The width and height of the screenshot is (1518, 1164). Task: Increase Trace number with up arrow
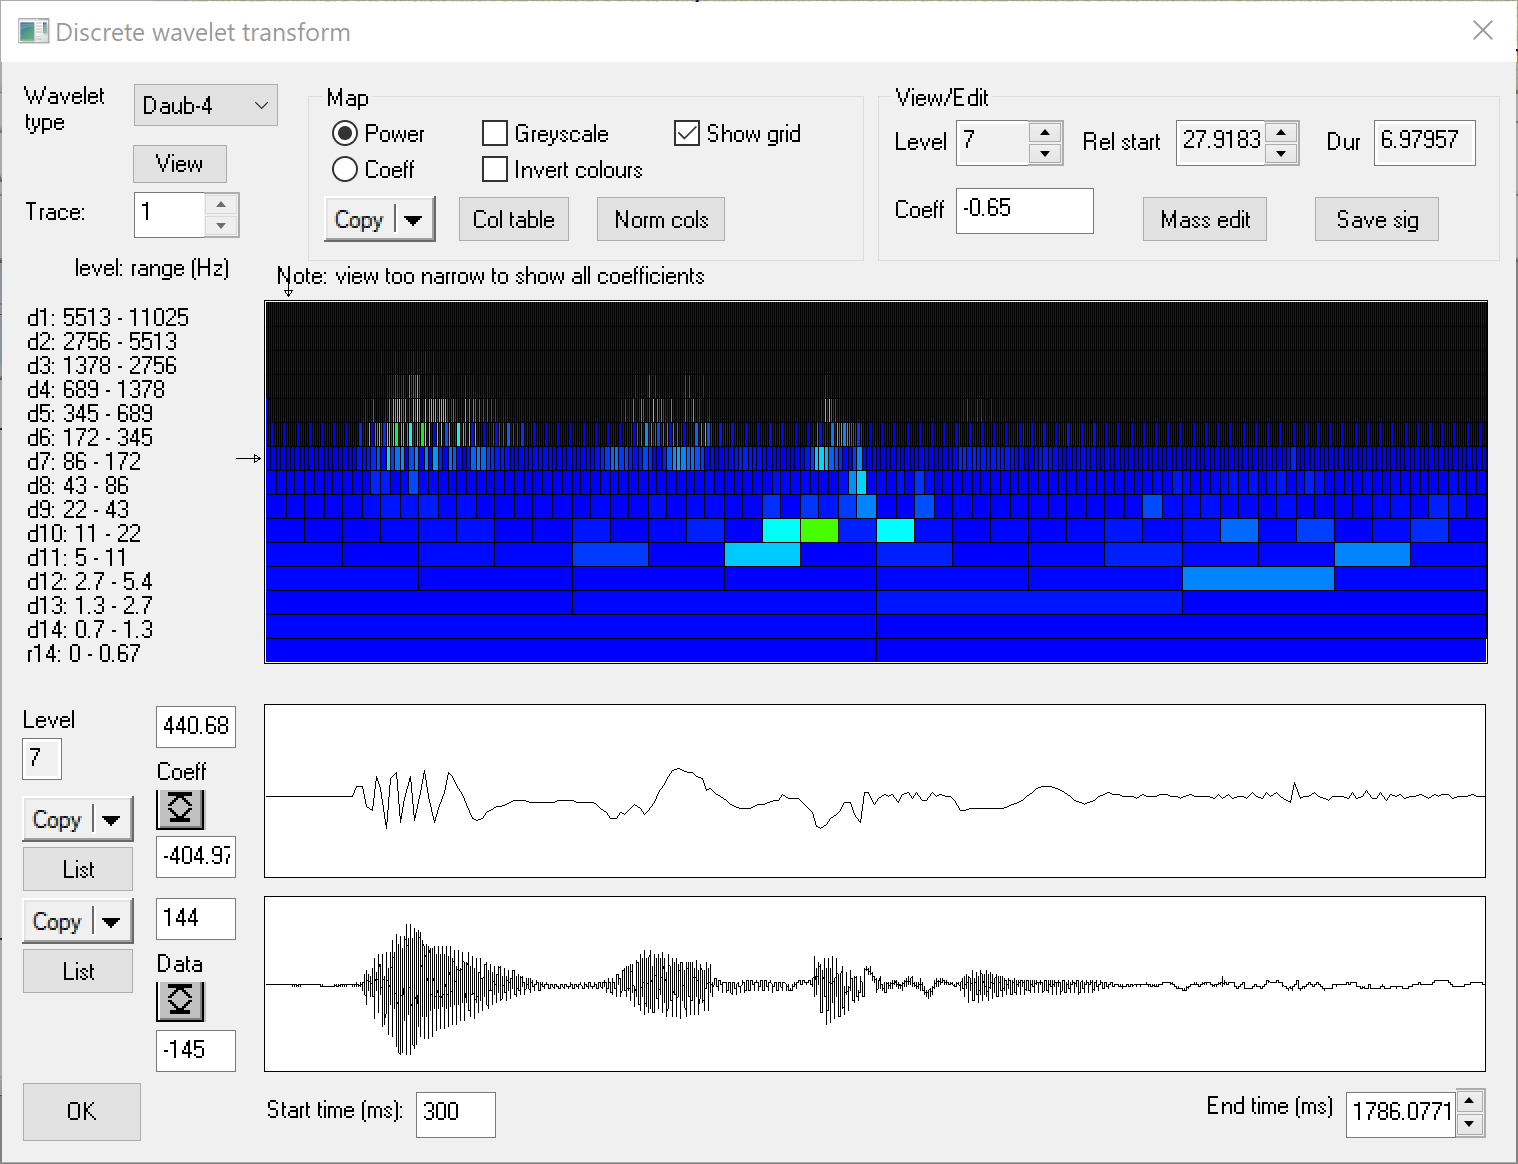[221, 204]
